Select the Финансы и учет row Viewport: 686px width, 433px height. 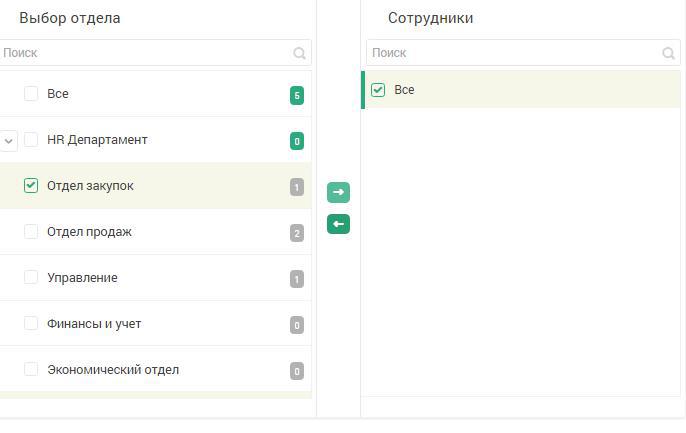click(x=156, y=324)
